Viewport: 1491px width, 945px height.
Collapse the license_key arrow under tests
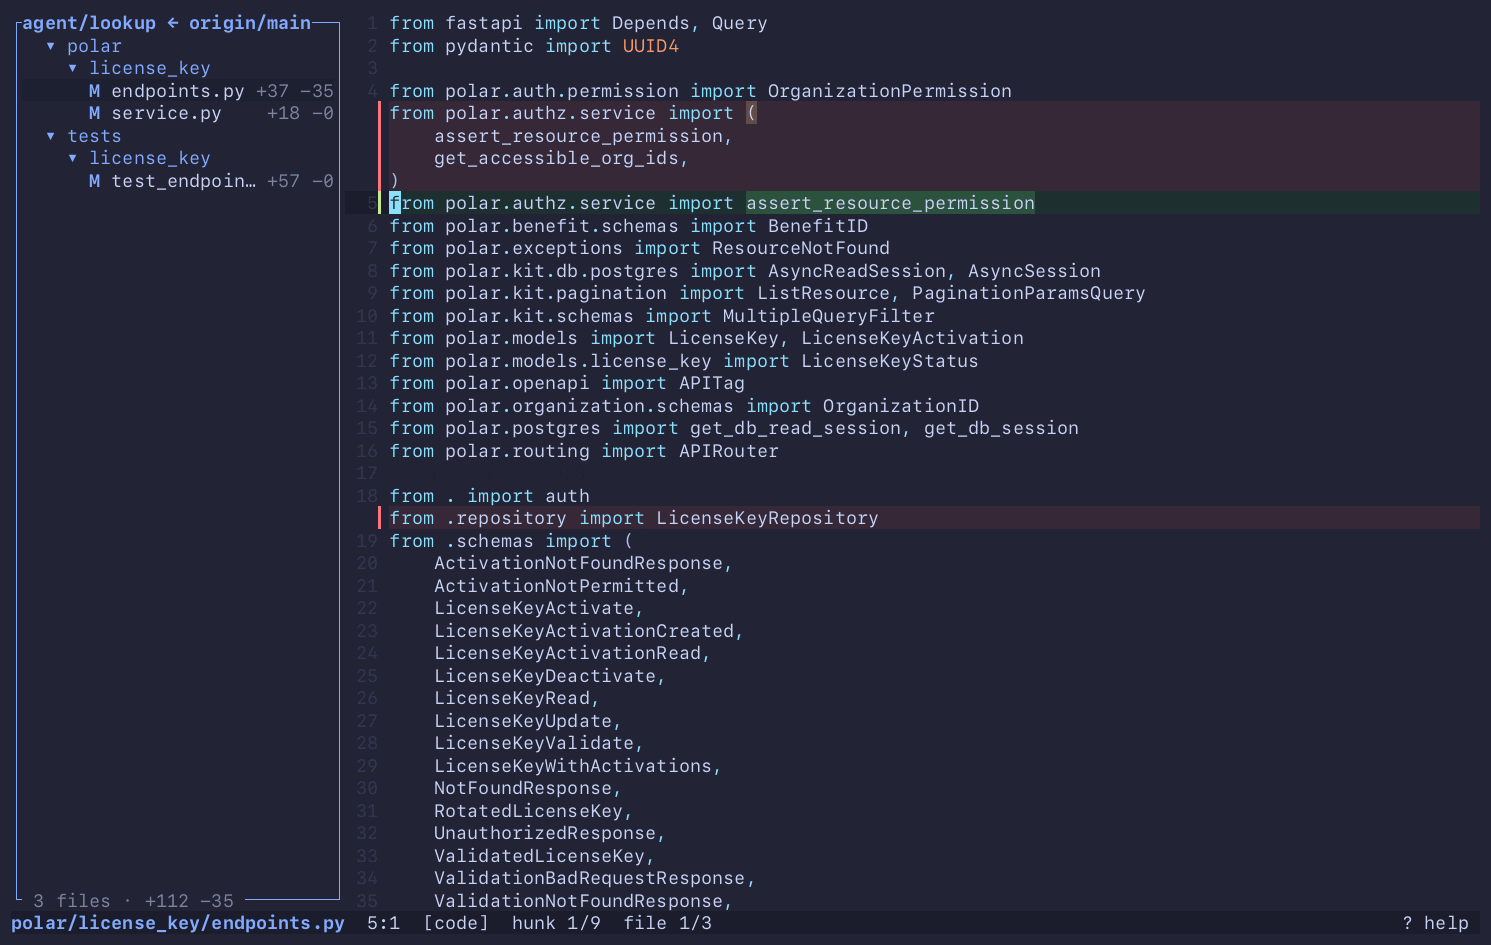coord(72,158)
